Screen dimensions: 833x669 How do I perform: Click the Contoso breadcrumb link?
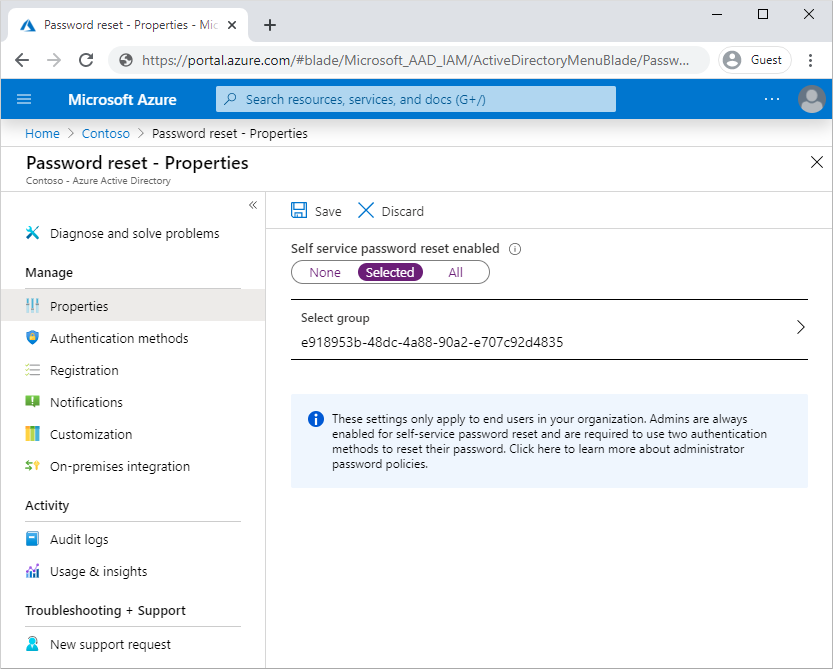pos(106,133)
